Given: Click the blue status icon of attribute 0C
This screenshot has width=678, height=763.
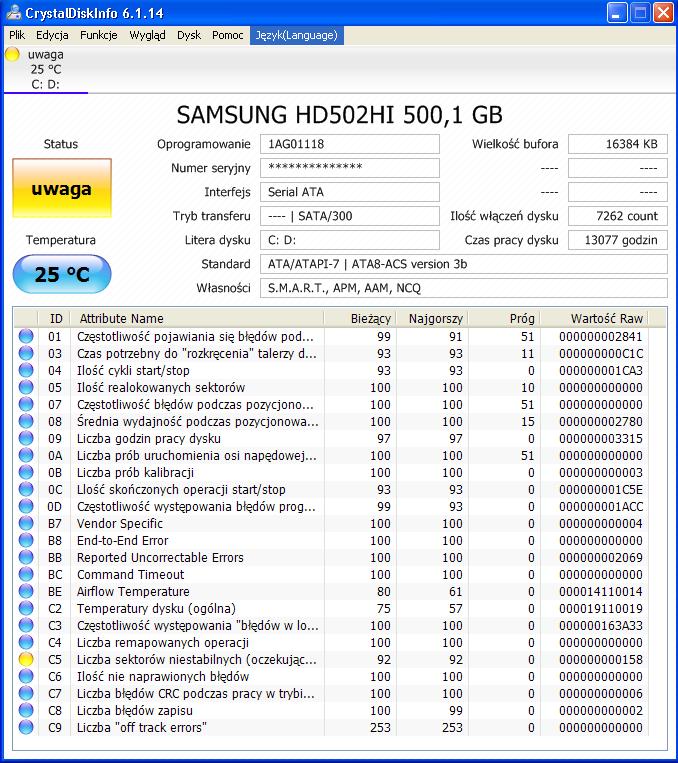Looking at the screenshot, I should (x=26, y=489).
